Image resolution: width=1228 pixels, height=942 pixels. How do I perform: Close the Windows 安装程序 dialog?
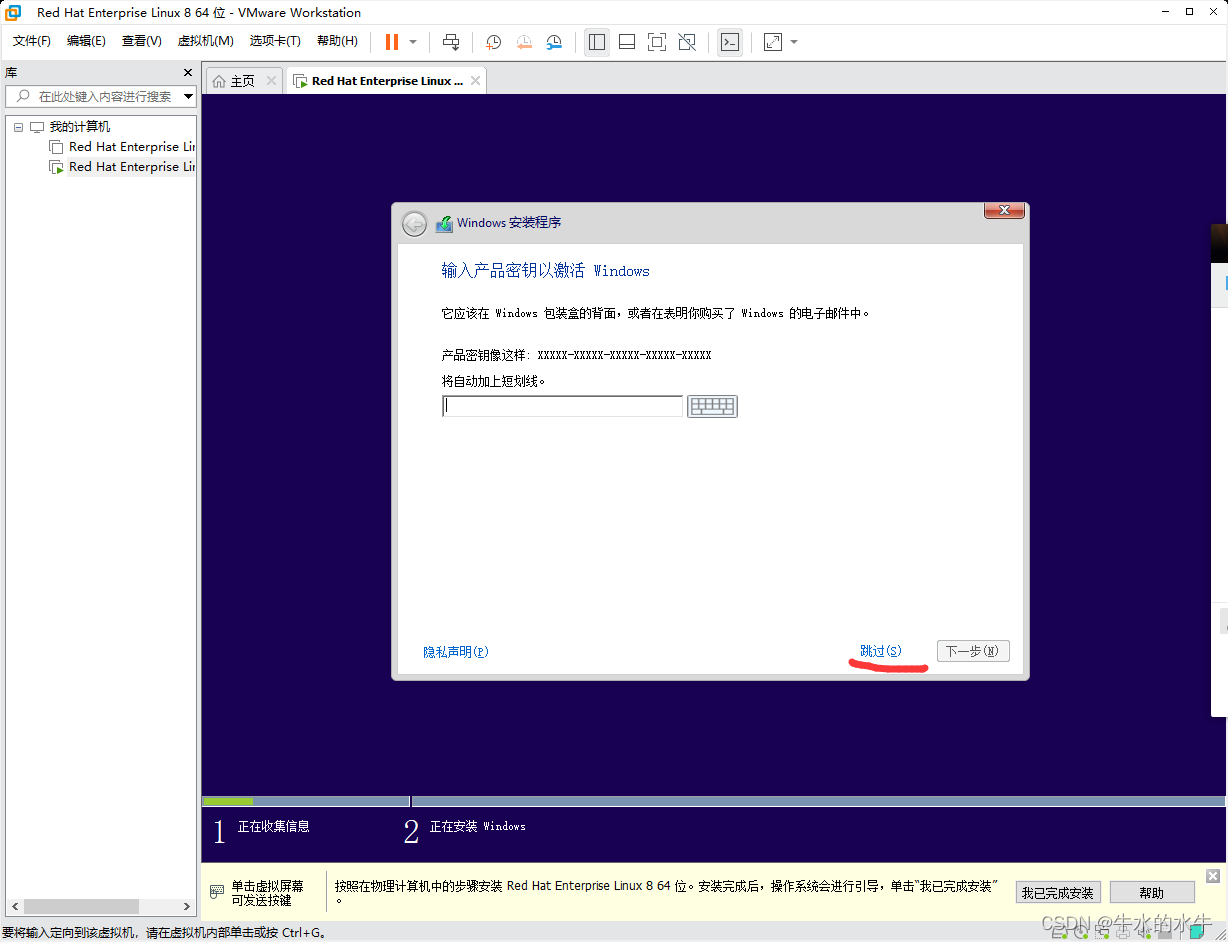point(1003,210)
